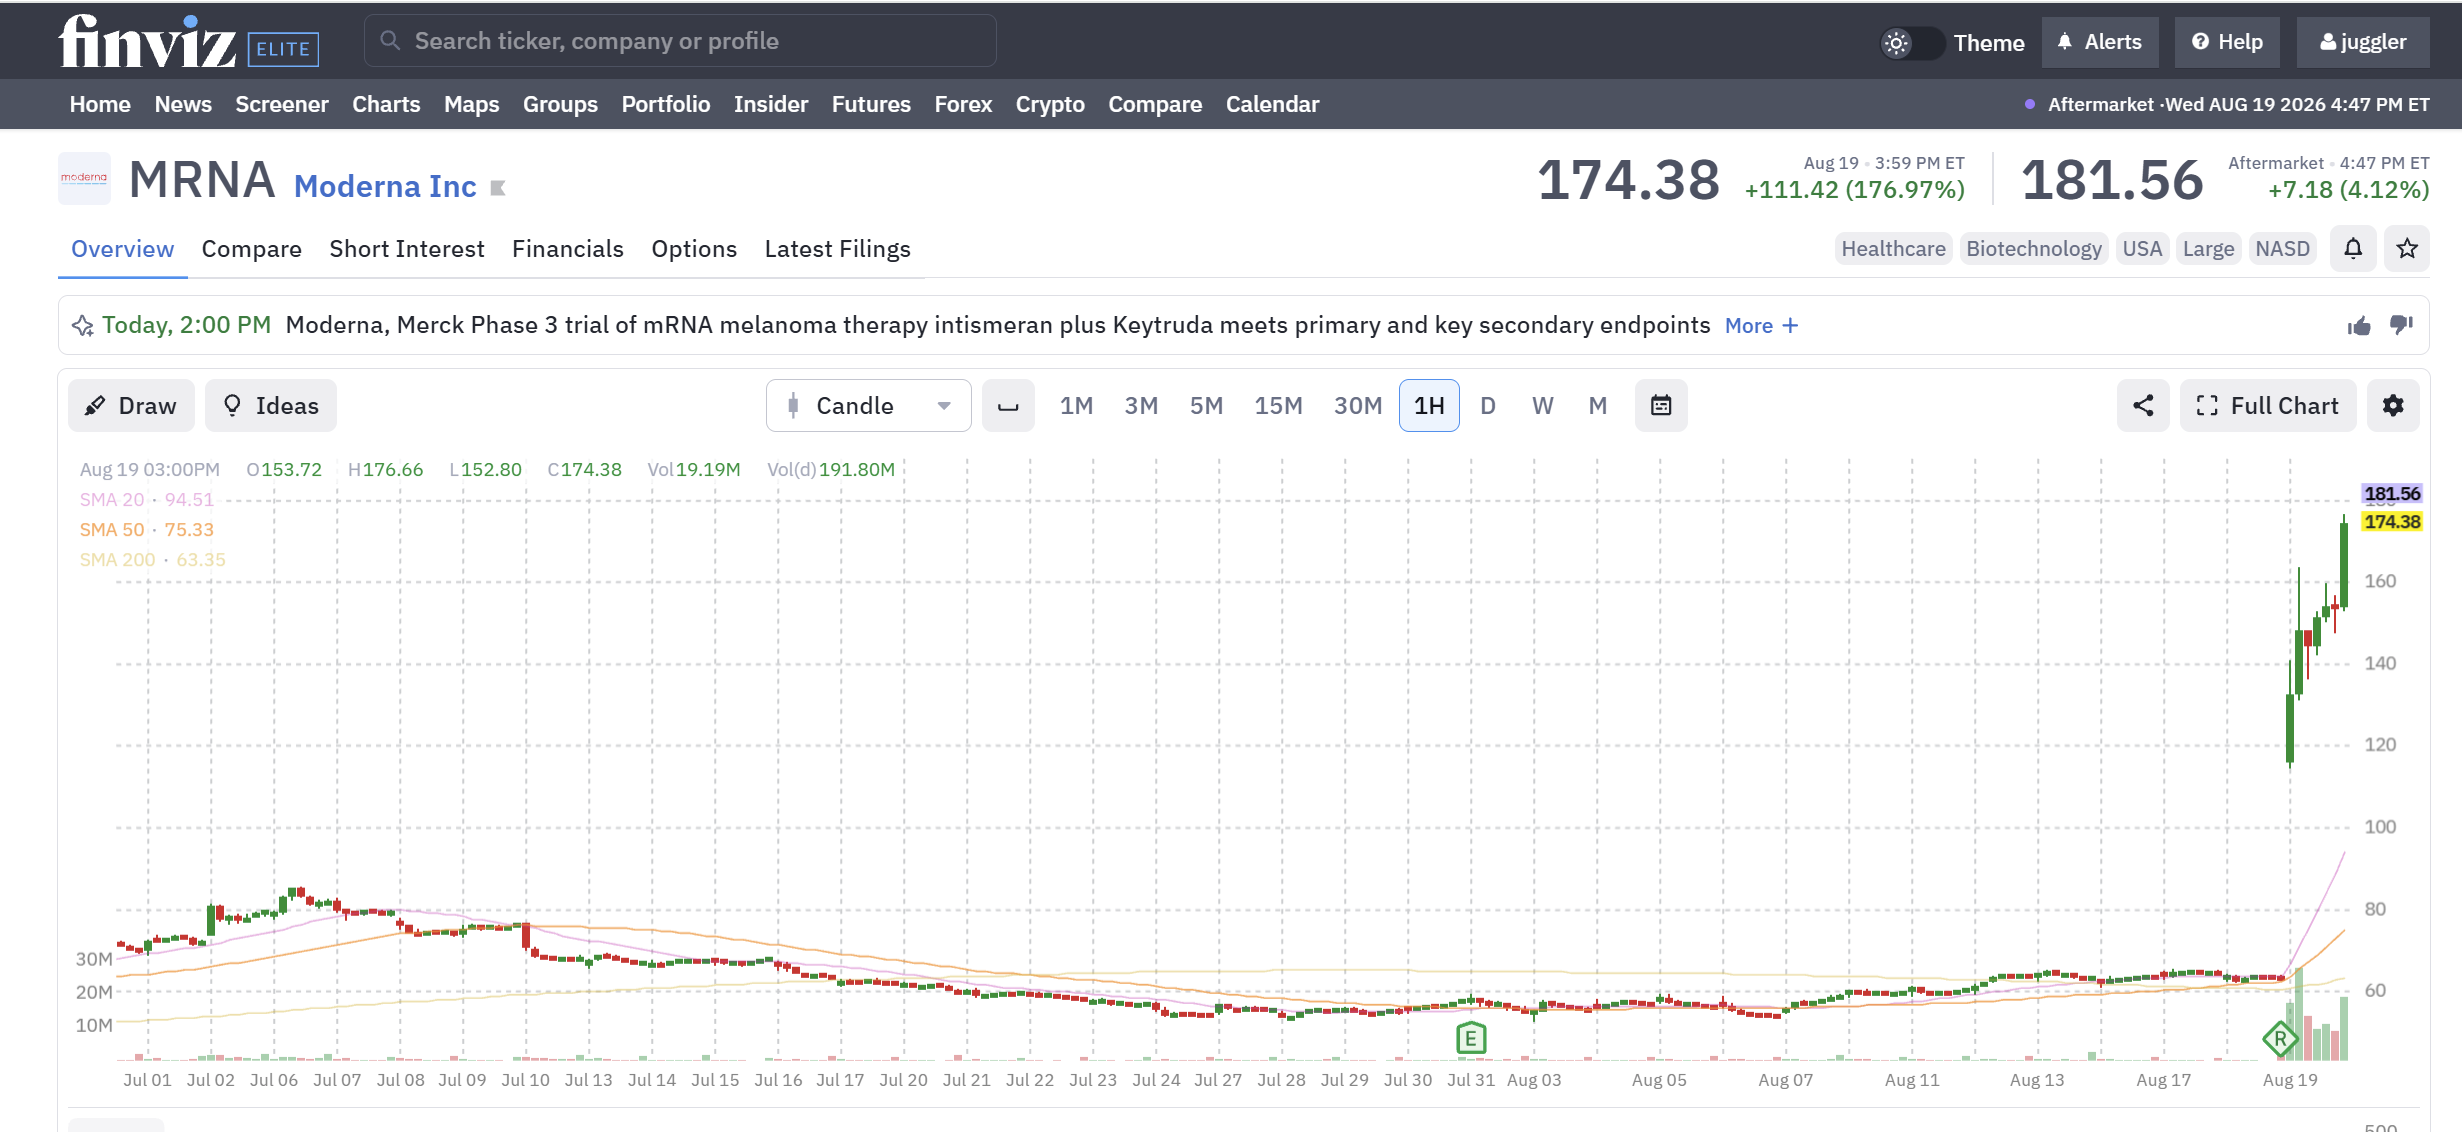Image resolution: width=2462 pixels, height=1132 pixels.
Task: Open Forex in navigation bar
Action: pos(963,104)
